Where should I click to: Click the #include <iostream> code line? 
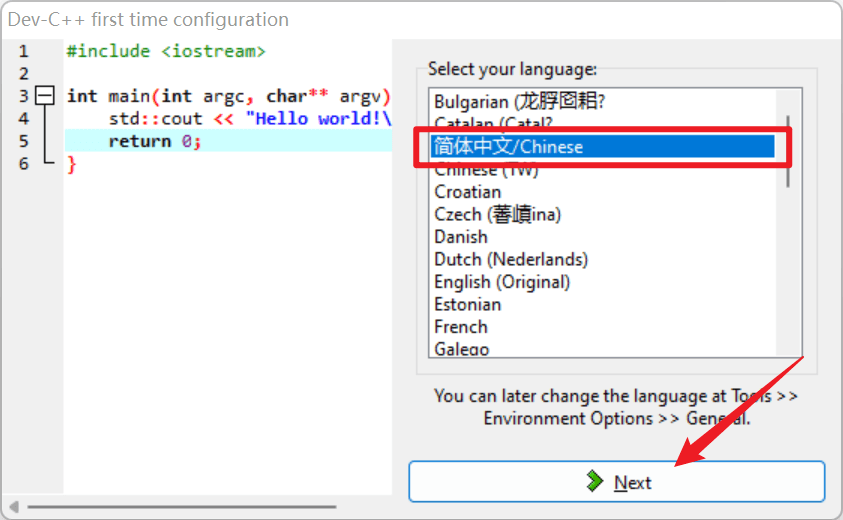(x=166, y=51)
